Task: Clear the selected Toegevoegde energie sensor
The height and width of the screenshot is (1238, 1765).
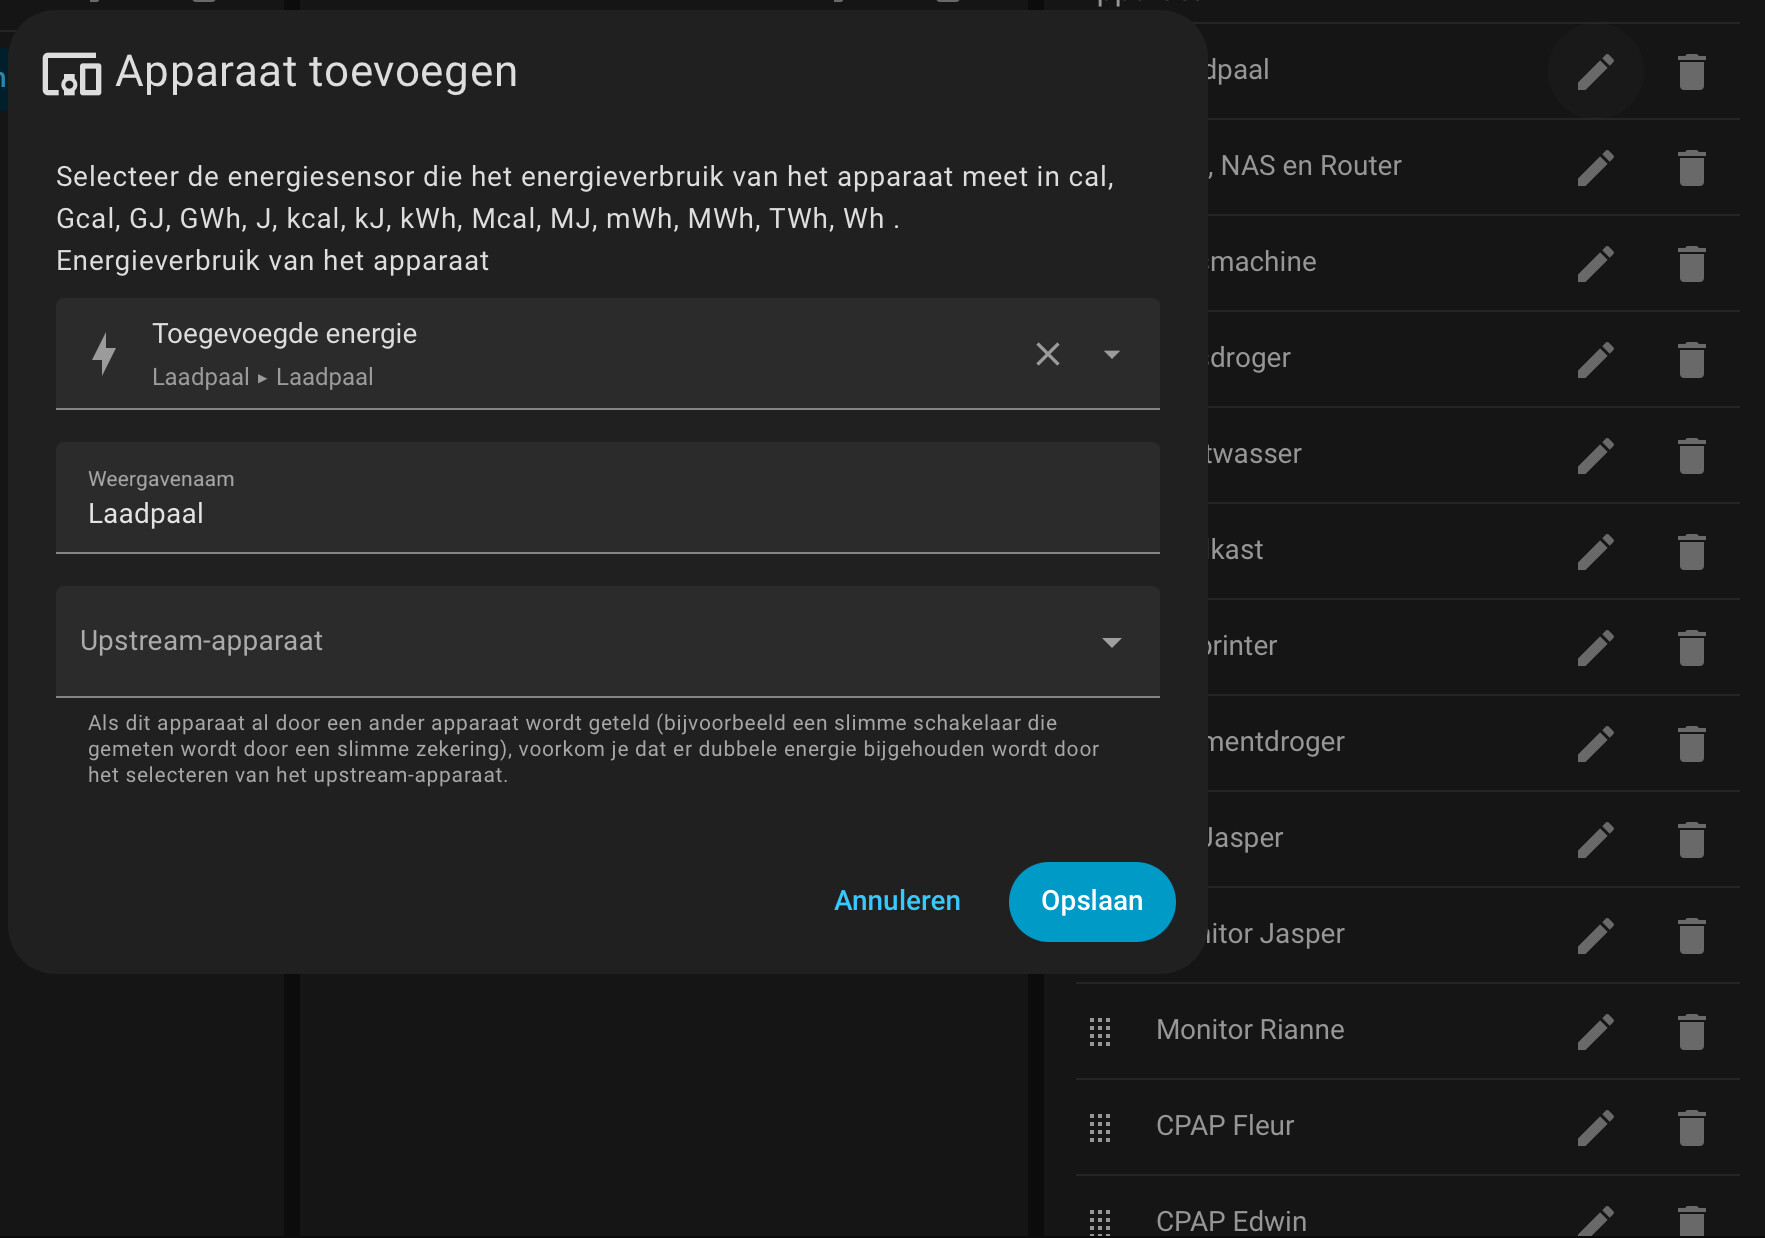Action: coord(1047,354)
